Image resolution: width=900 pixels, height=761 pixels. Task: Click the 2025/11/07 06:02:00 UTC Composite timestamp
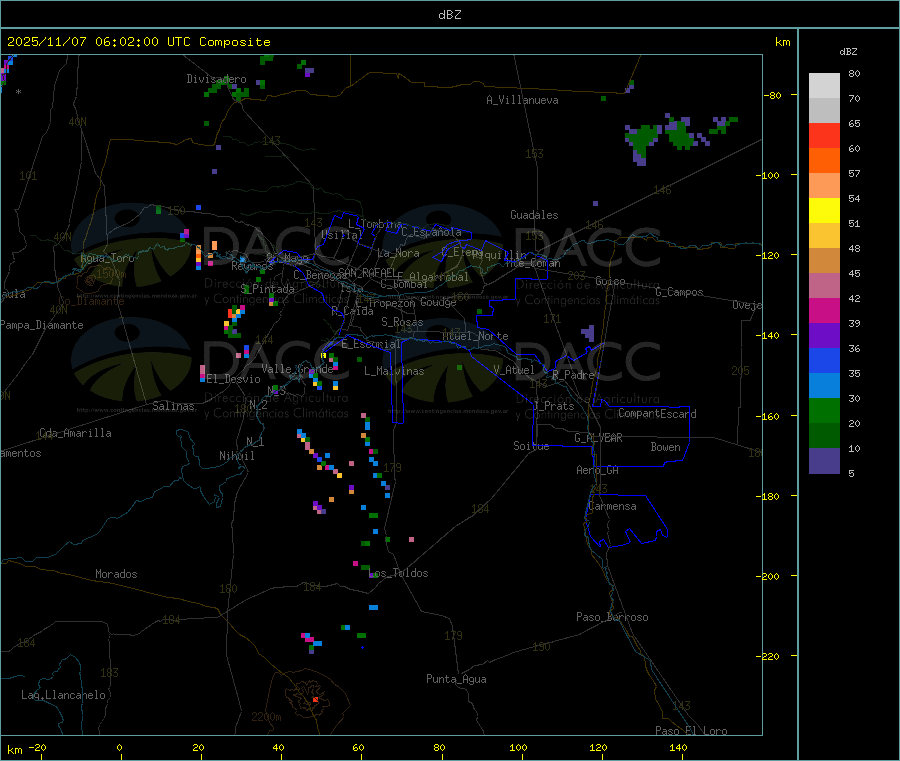[x=138, y=42]
